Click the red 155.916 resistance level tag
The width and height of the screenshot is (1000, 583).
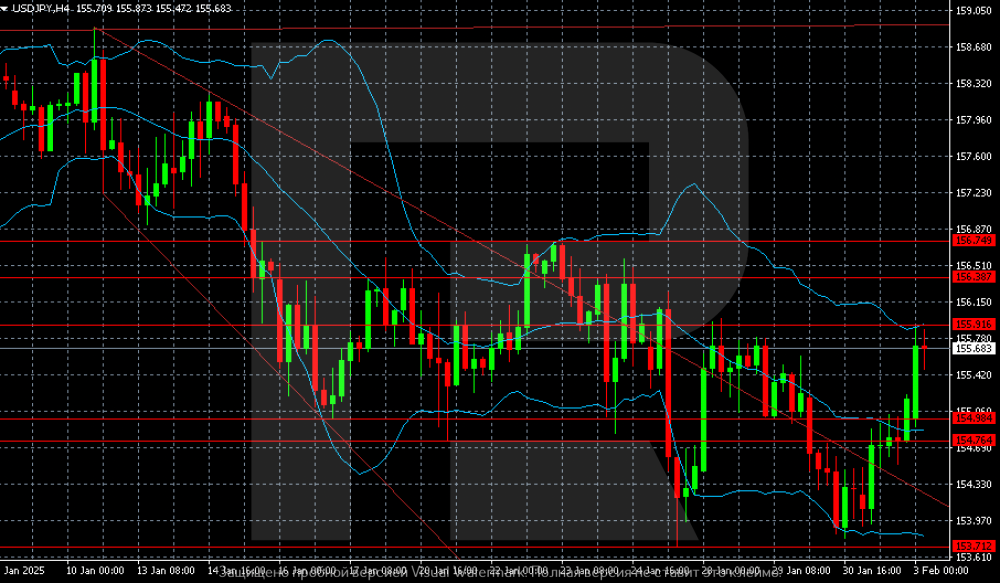pyautogui.click(x=973, y=324)
